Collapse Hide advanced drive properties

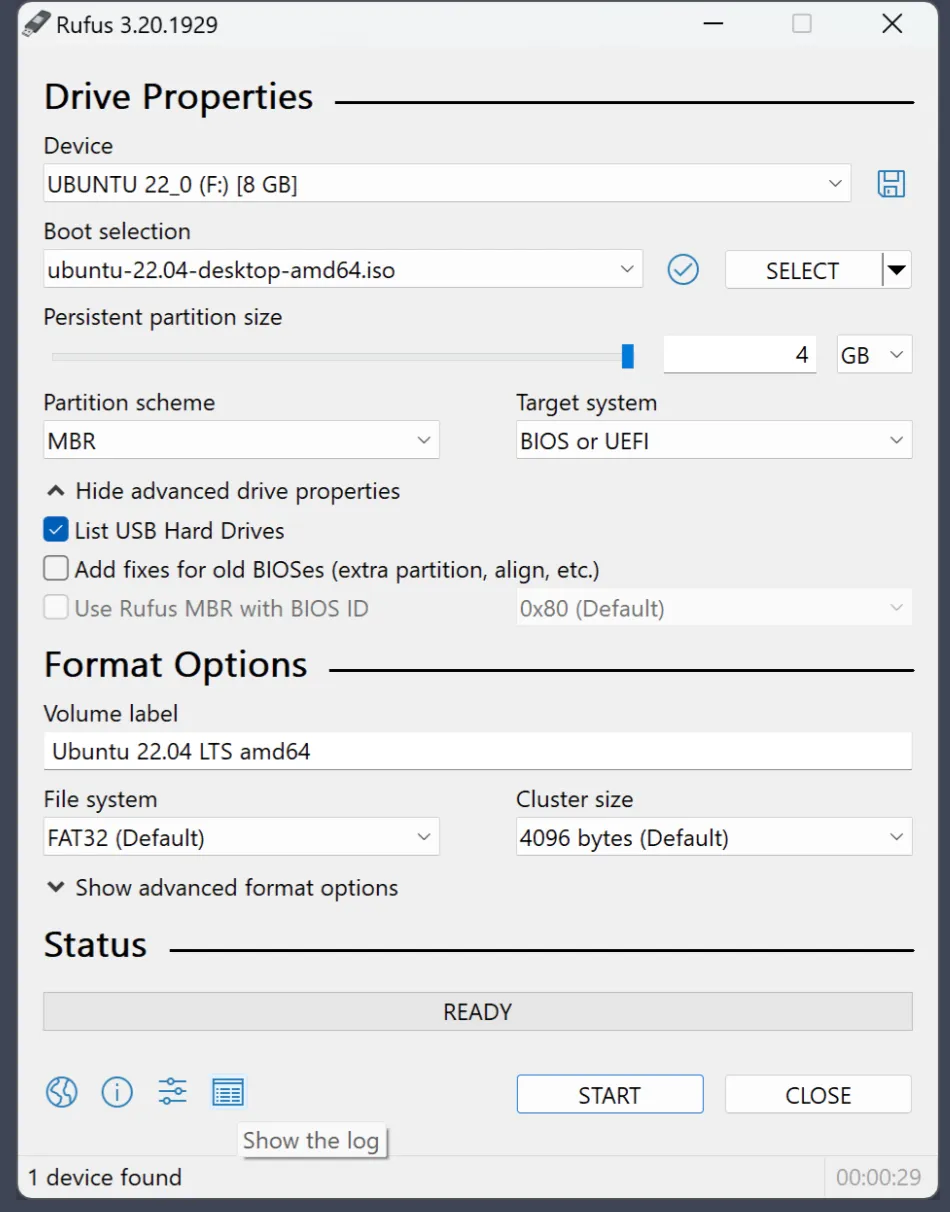tap(225, 491)
